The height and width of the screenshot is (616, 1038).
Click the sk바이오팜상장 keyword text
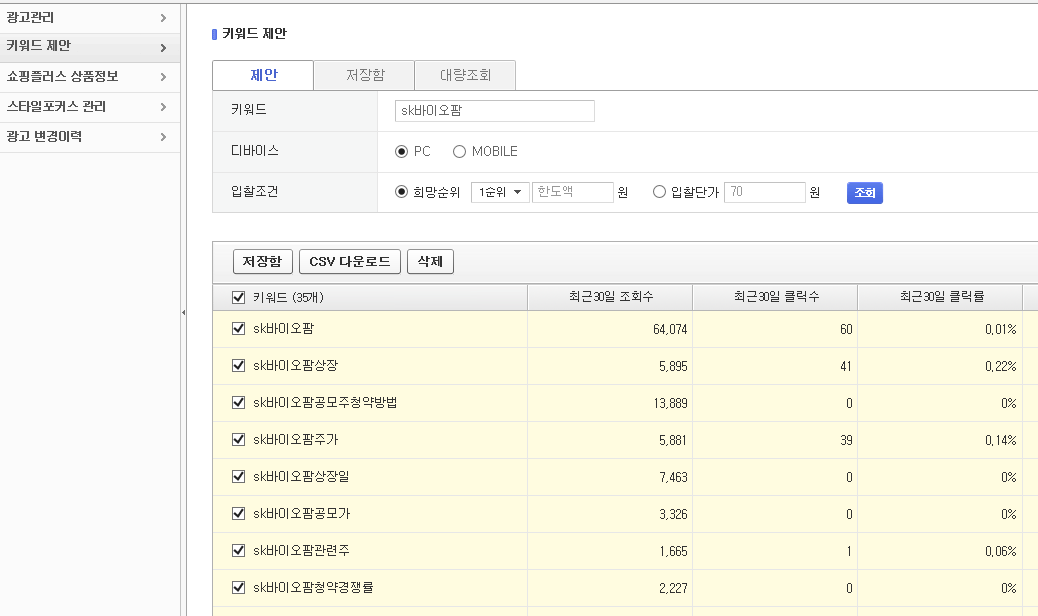[x=295, y=366]
